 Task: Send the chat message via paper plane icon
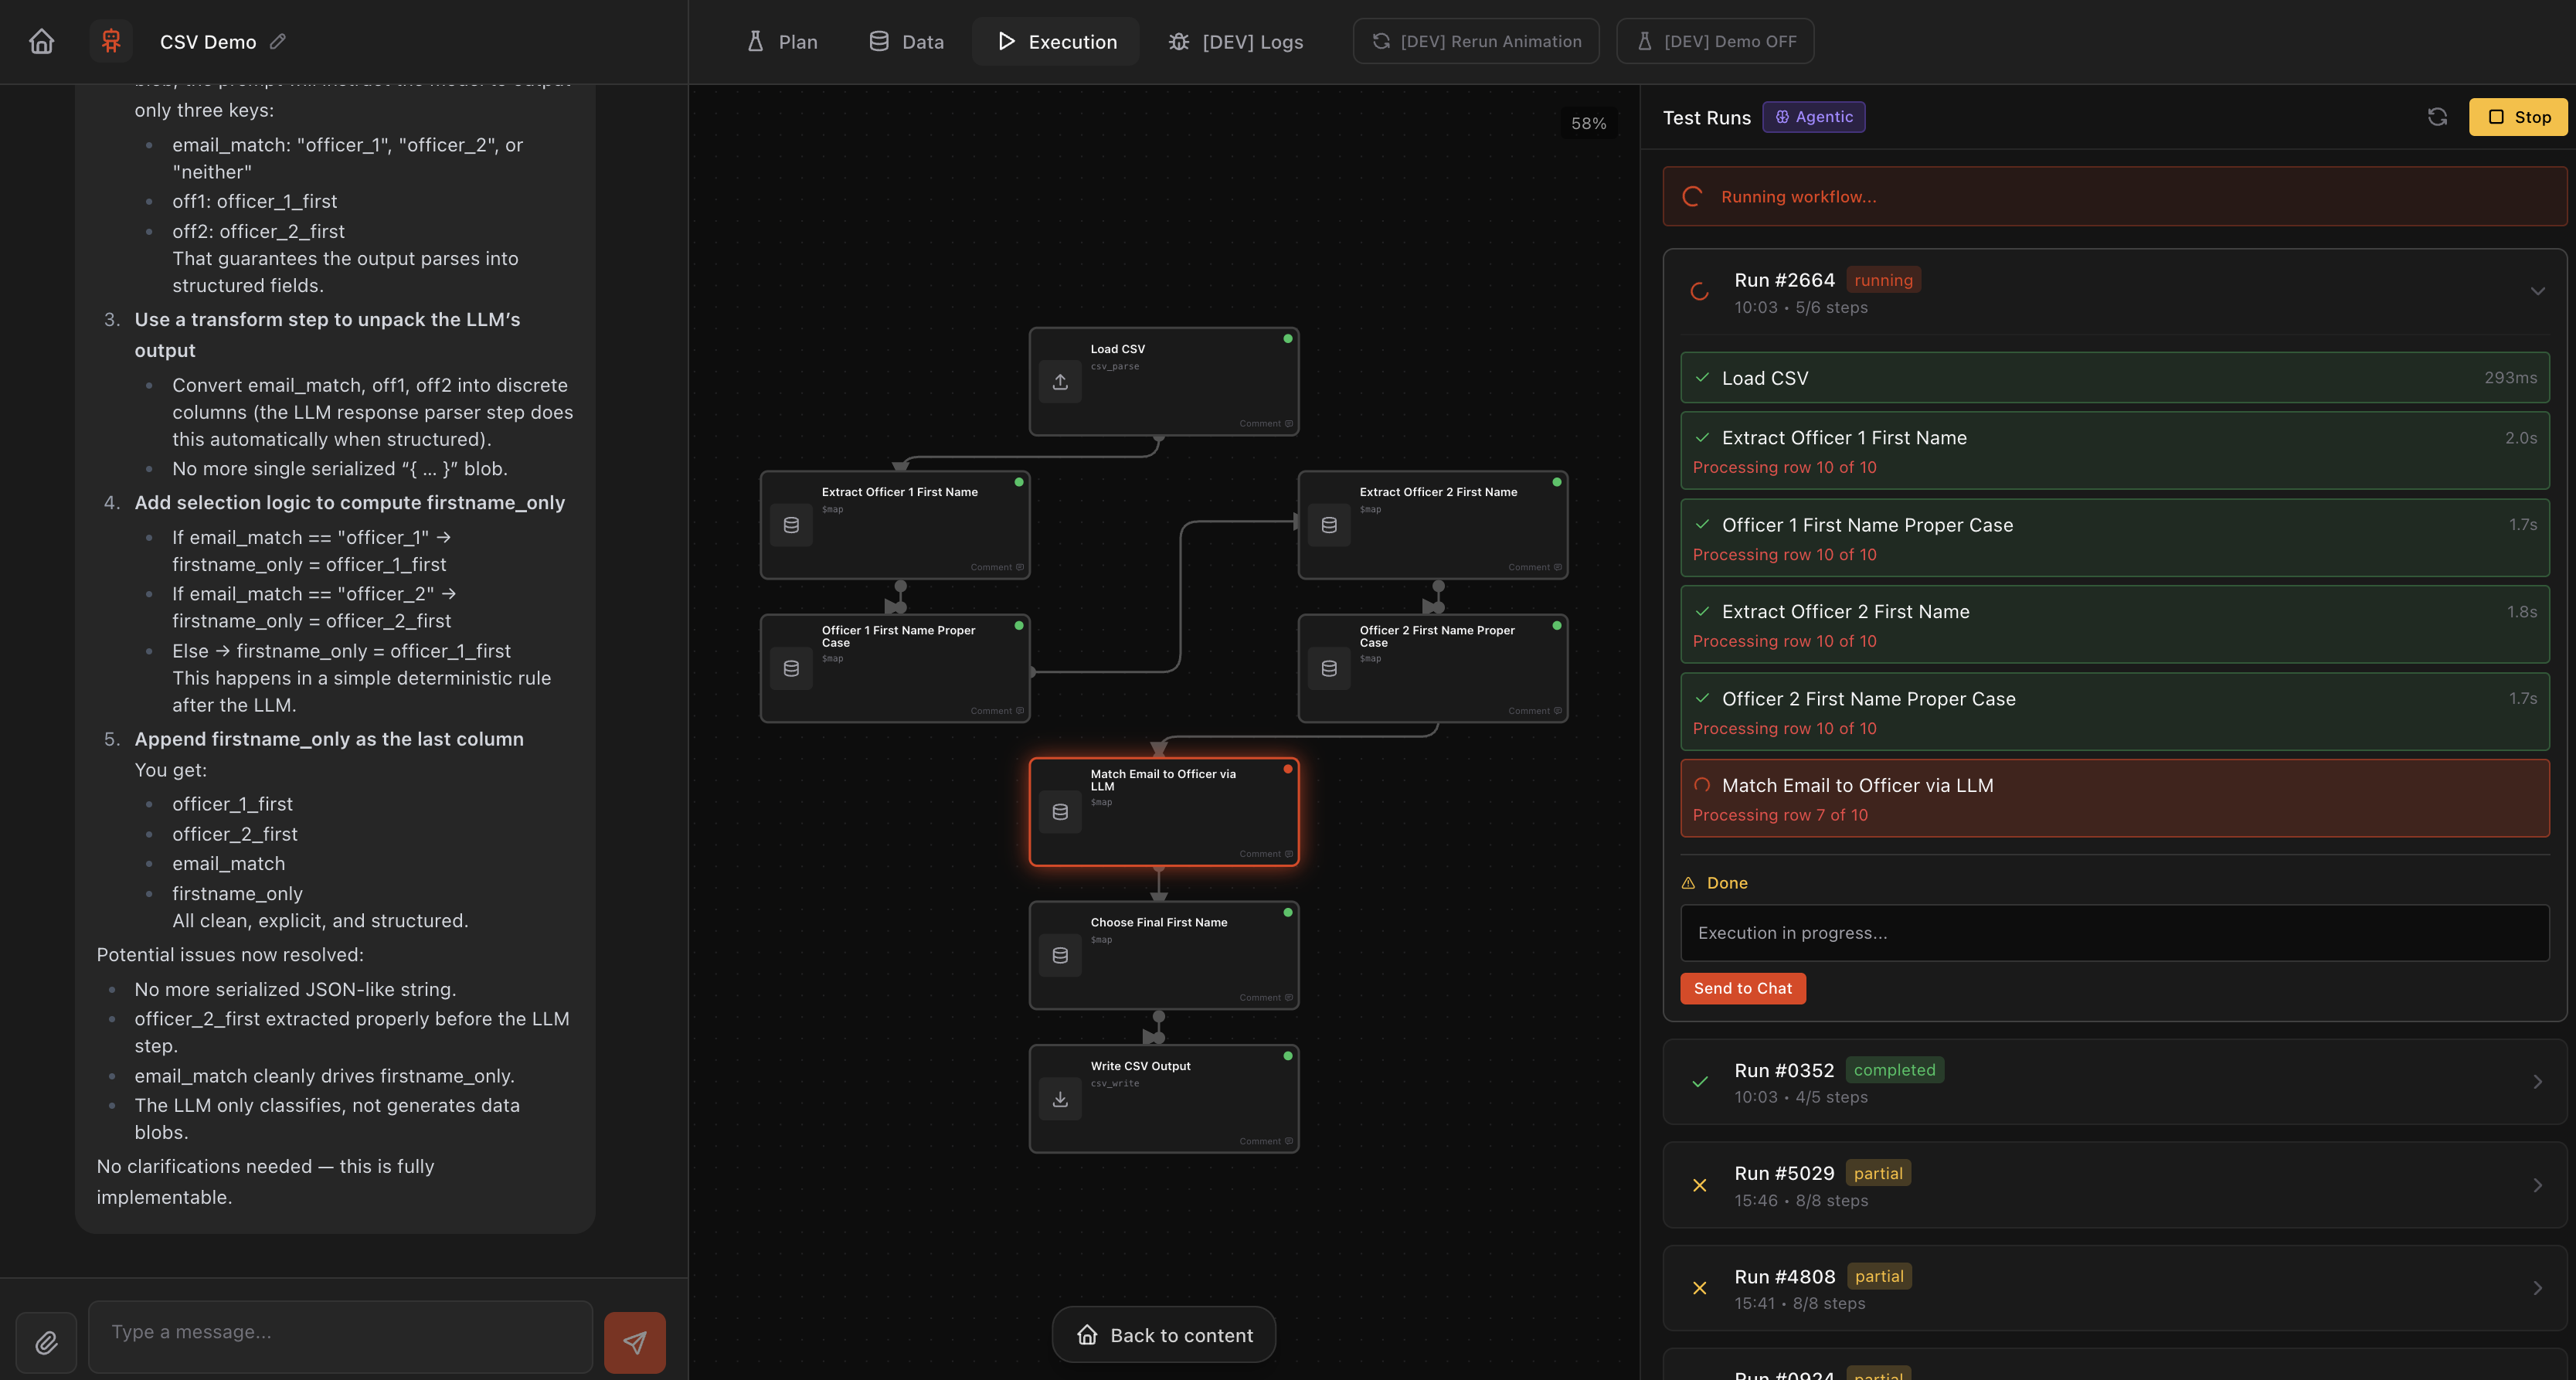[x=634, y=1342]
